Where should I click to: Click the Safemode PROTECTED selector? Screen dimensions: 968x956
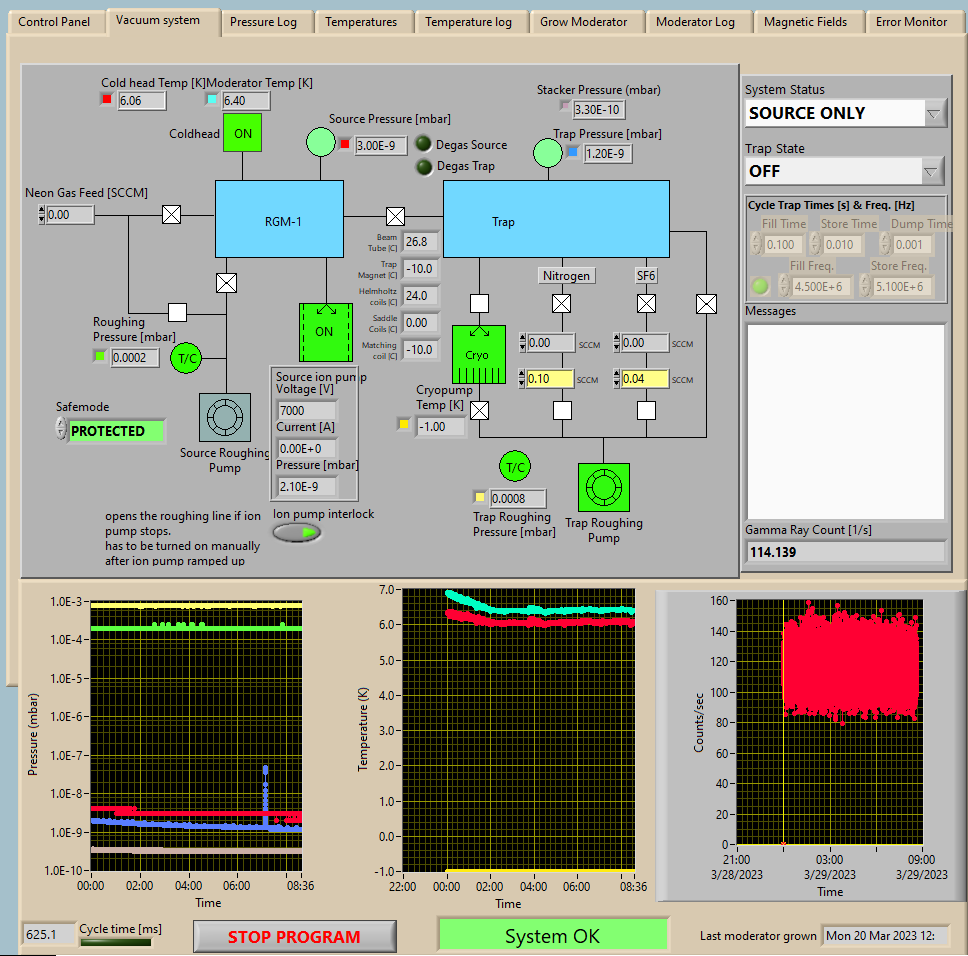point(115,431)
